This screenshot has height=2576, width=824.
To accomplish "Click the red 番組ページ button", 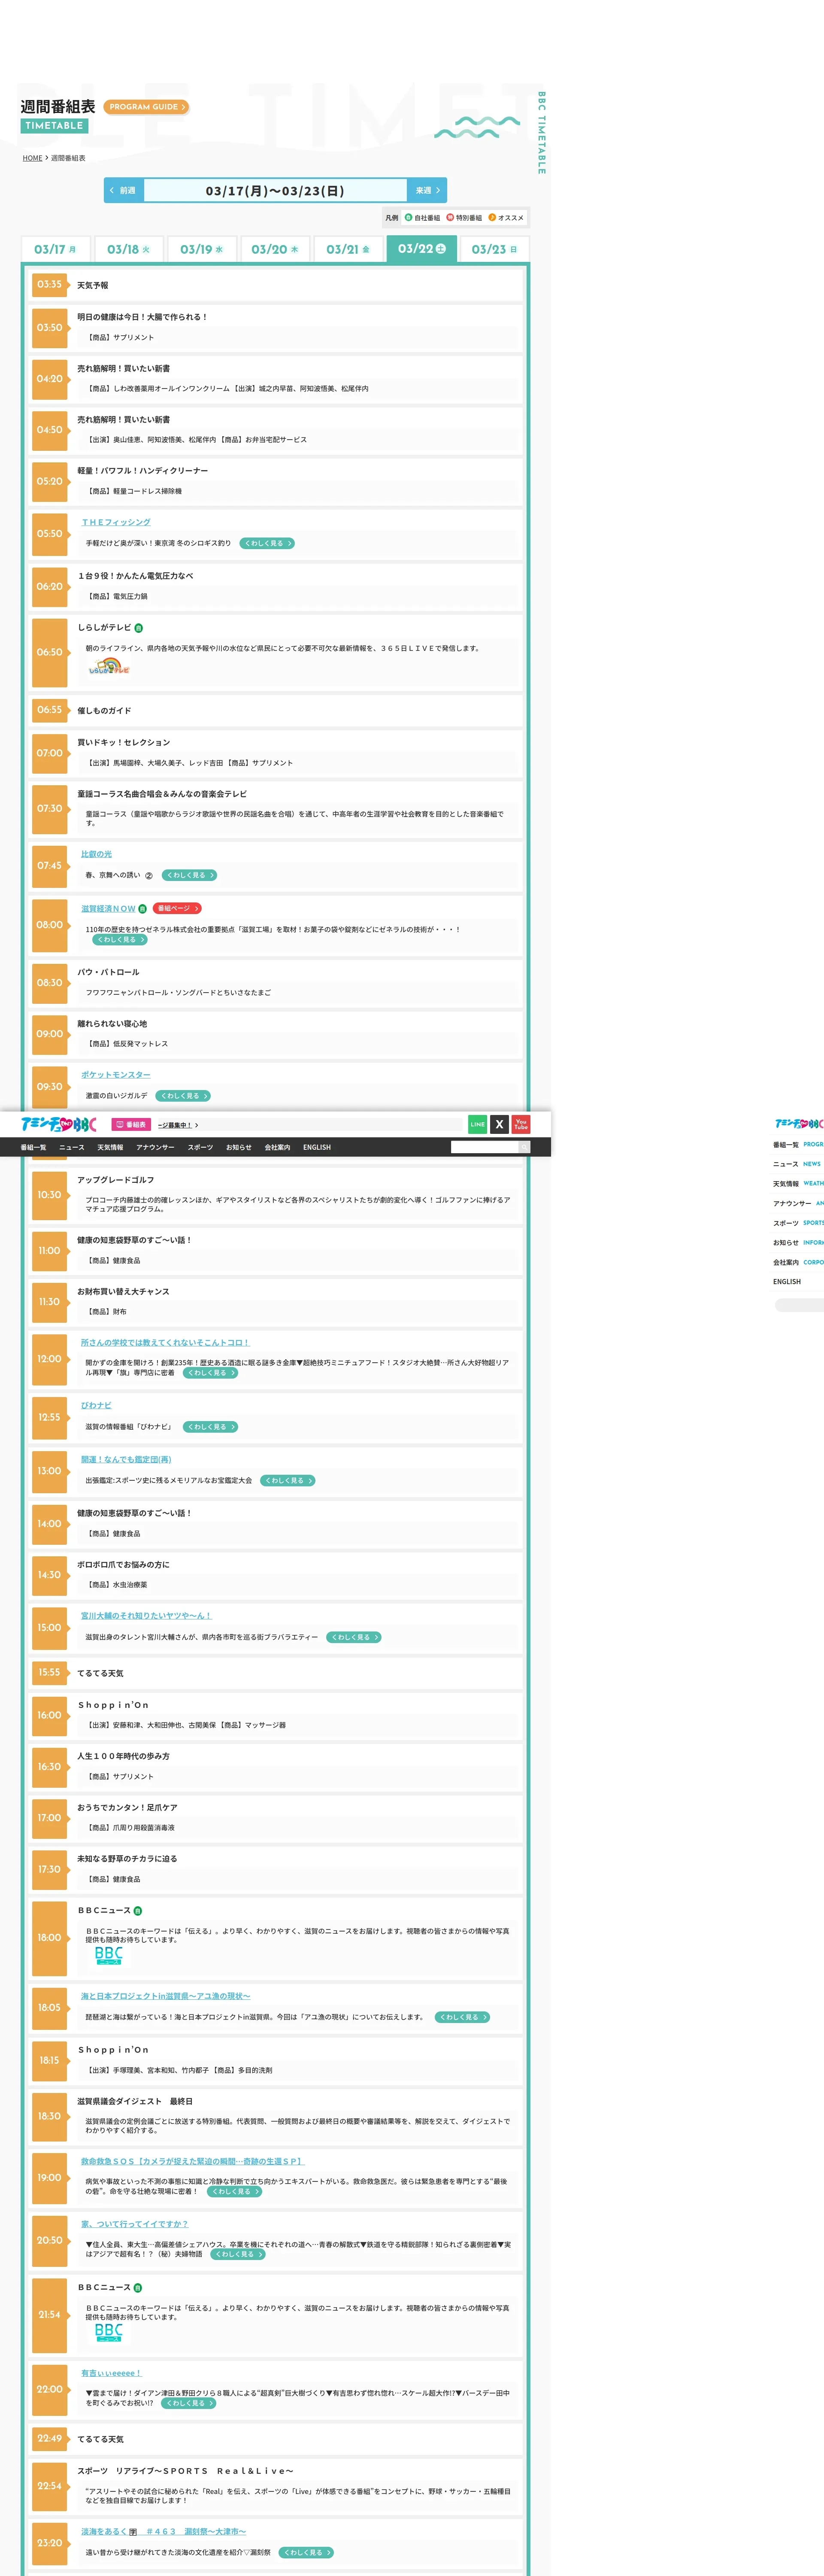I will (x=177, y=908).
